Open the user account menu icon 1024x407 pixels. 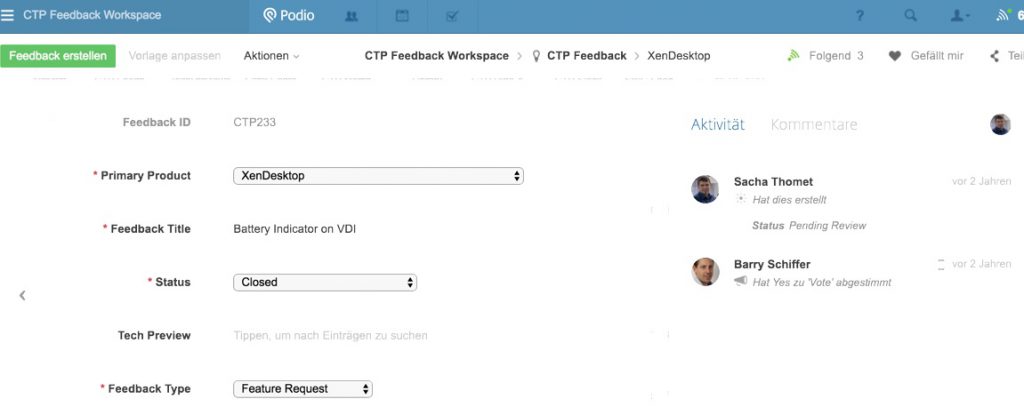click(959, 15)
